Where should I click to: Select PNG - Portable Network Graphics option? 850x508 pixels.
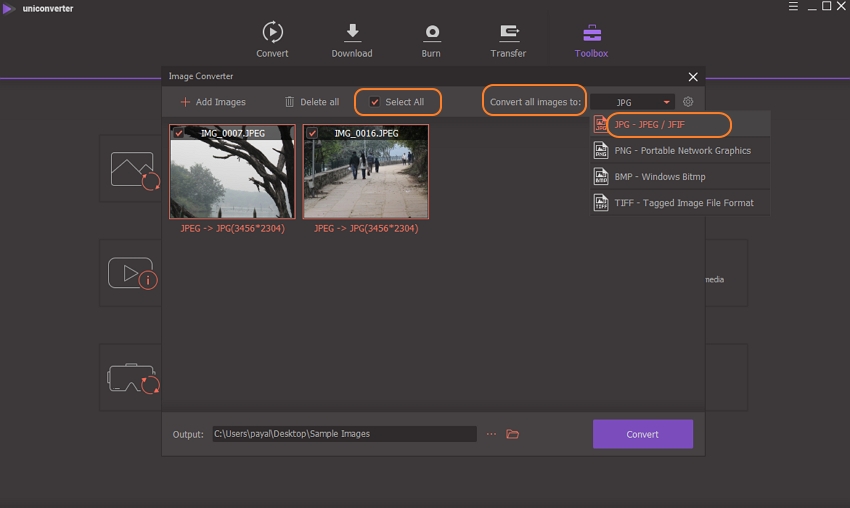(680, 151)
